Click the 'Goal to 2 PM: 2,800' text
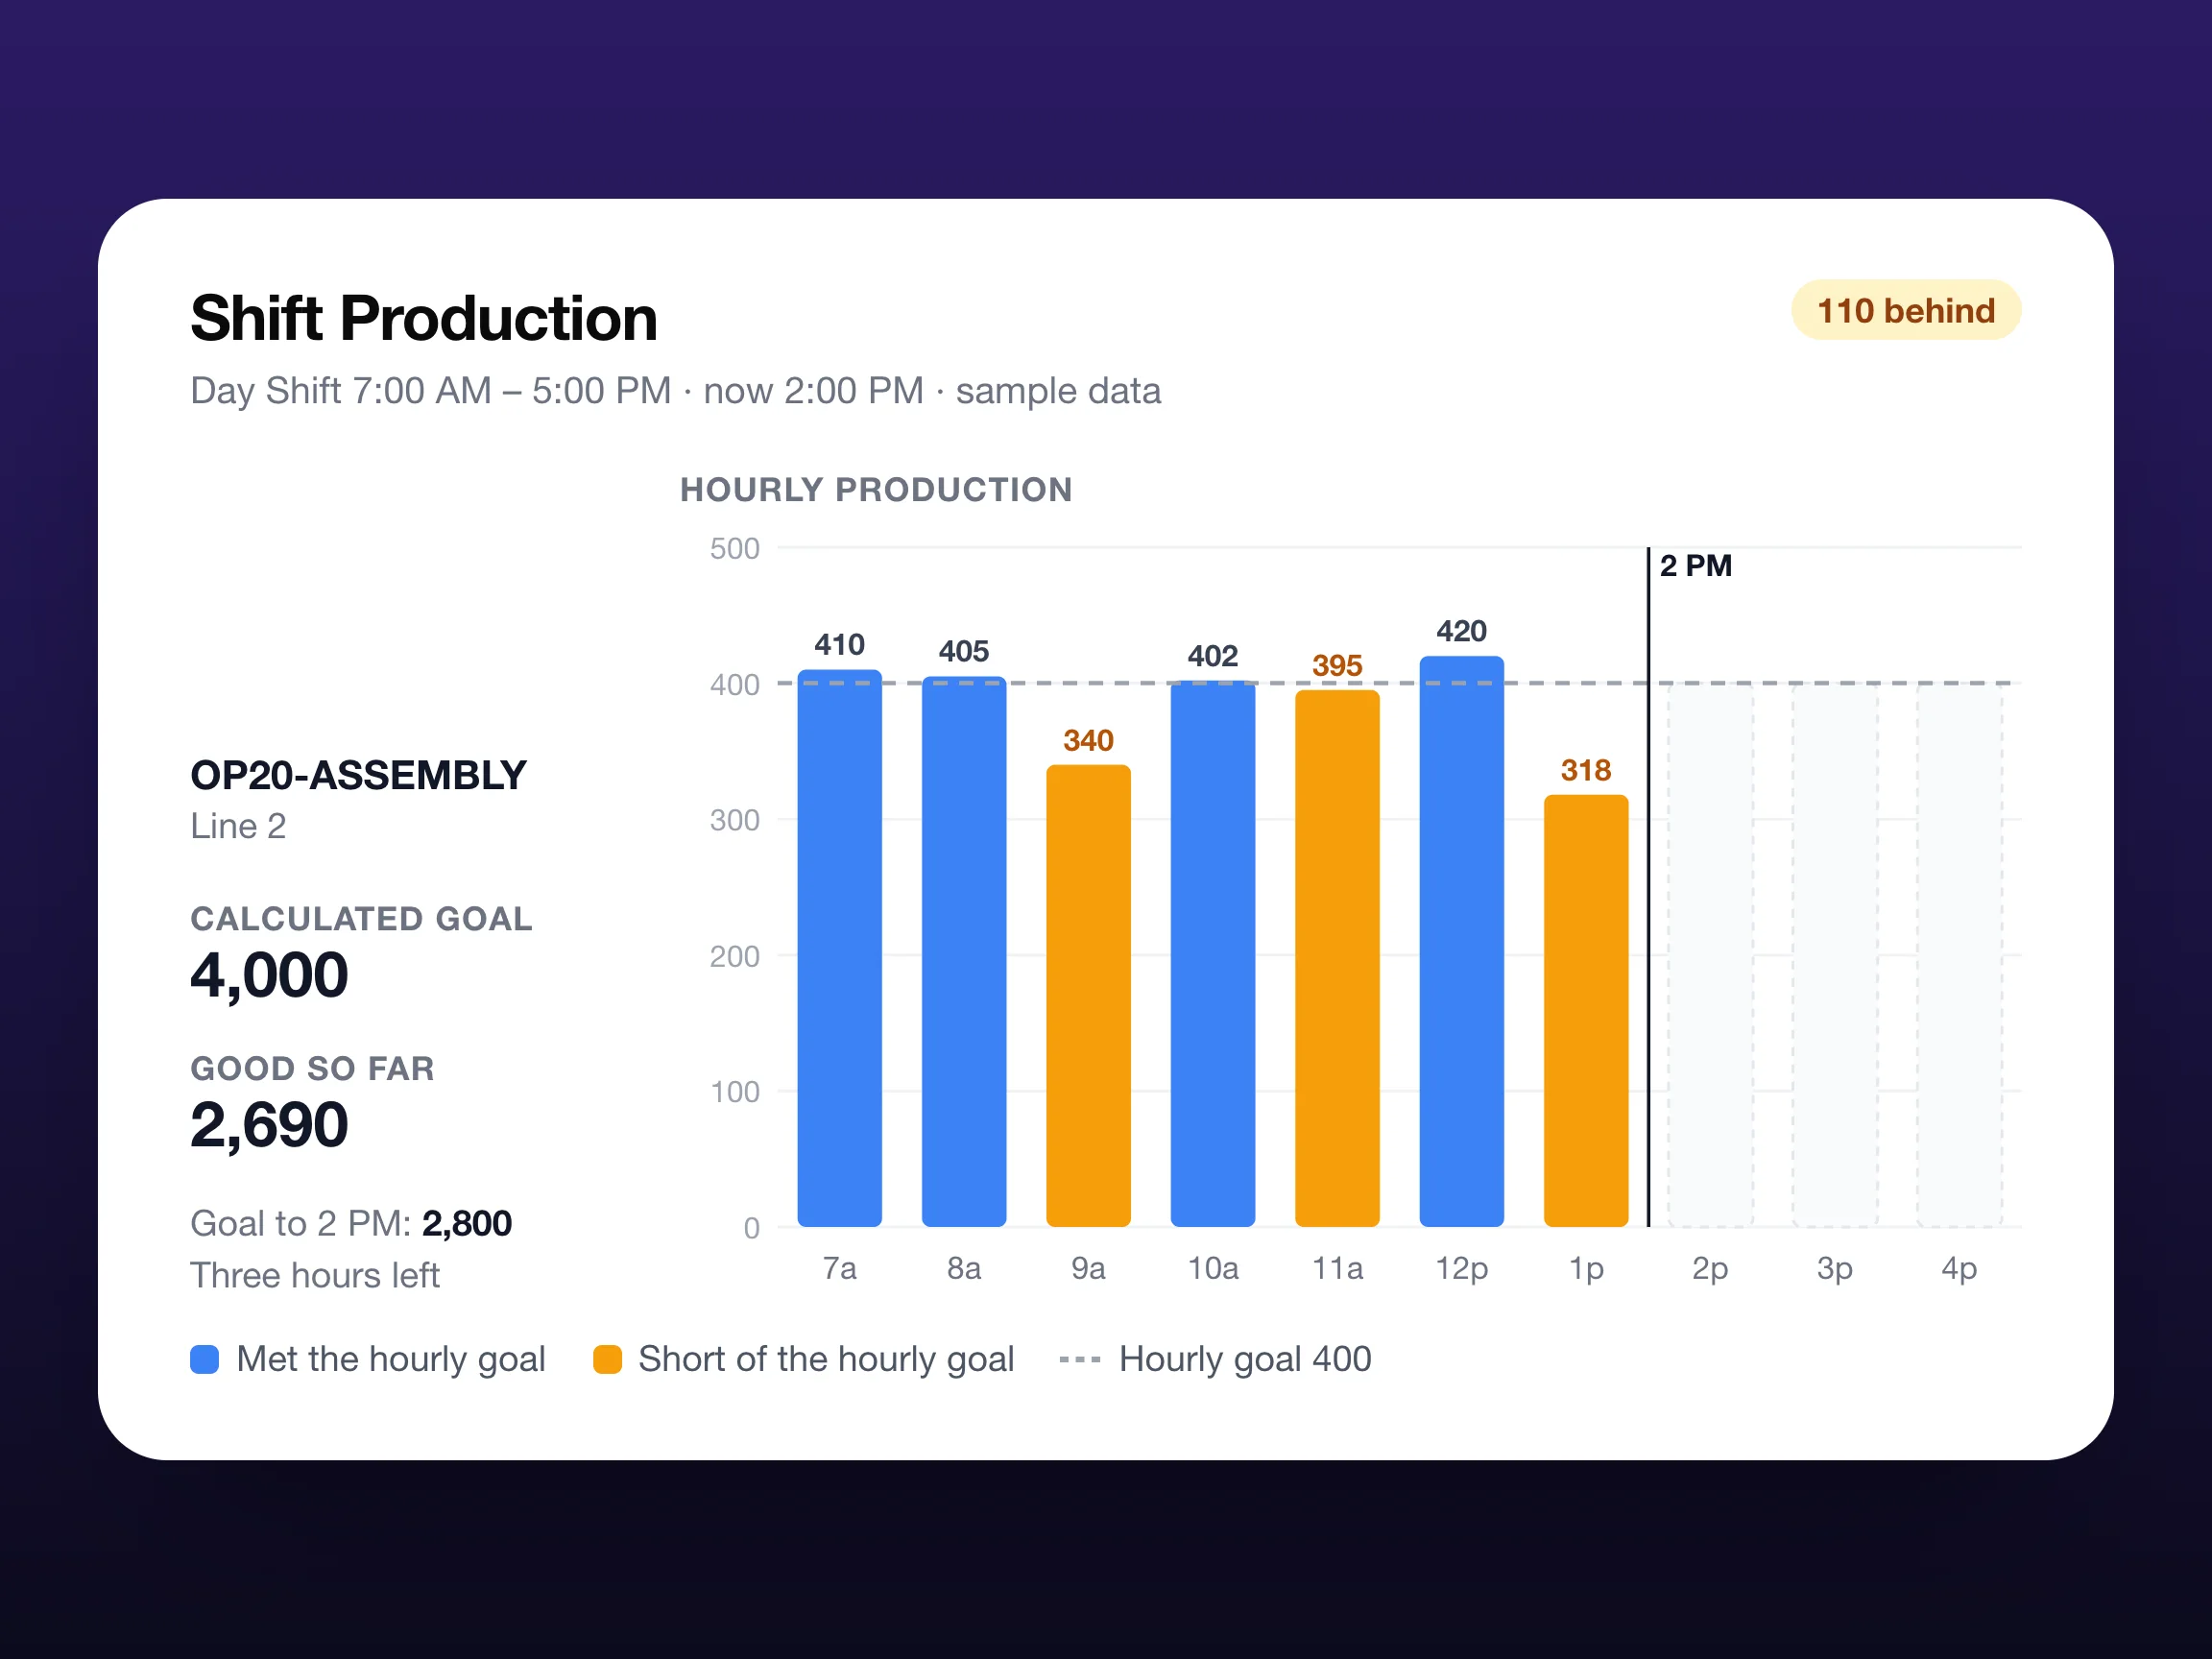This screenshot has width=2212, height=1659. 351,1224
